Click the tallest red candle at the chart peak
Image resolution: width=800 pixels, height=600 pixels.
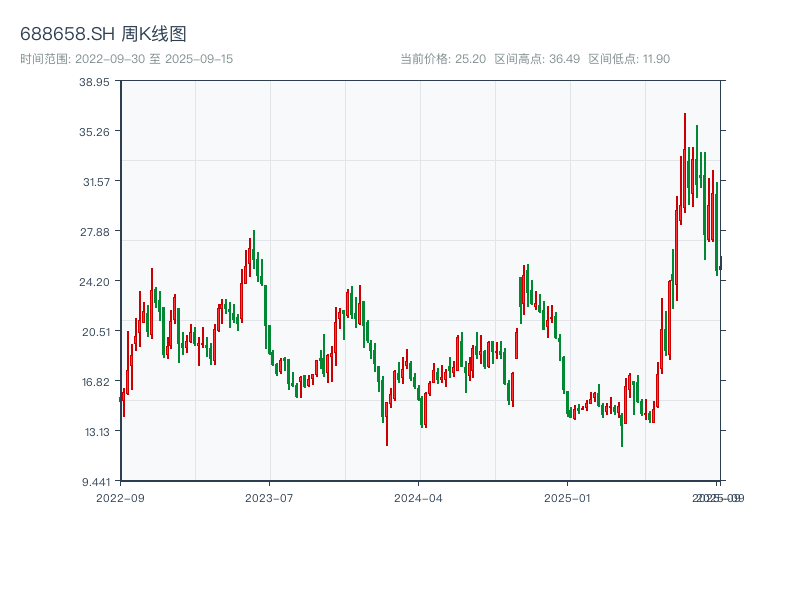[x=685, y=162]
